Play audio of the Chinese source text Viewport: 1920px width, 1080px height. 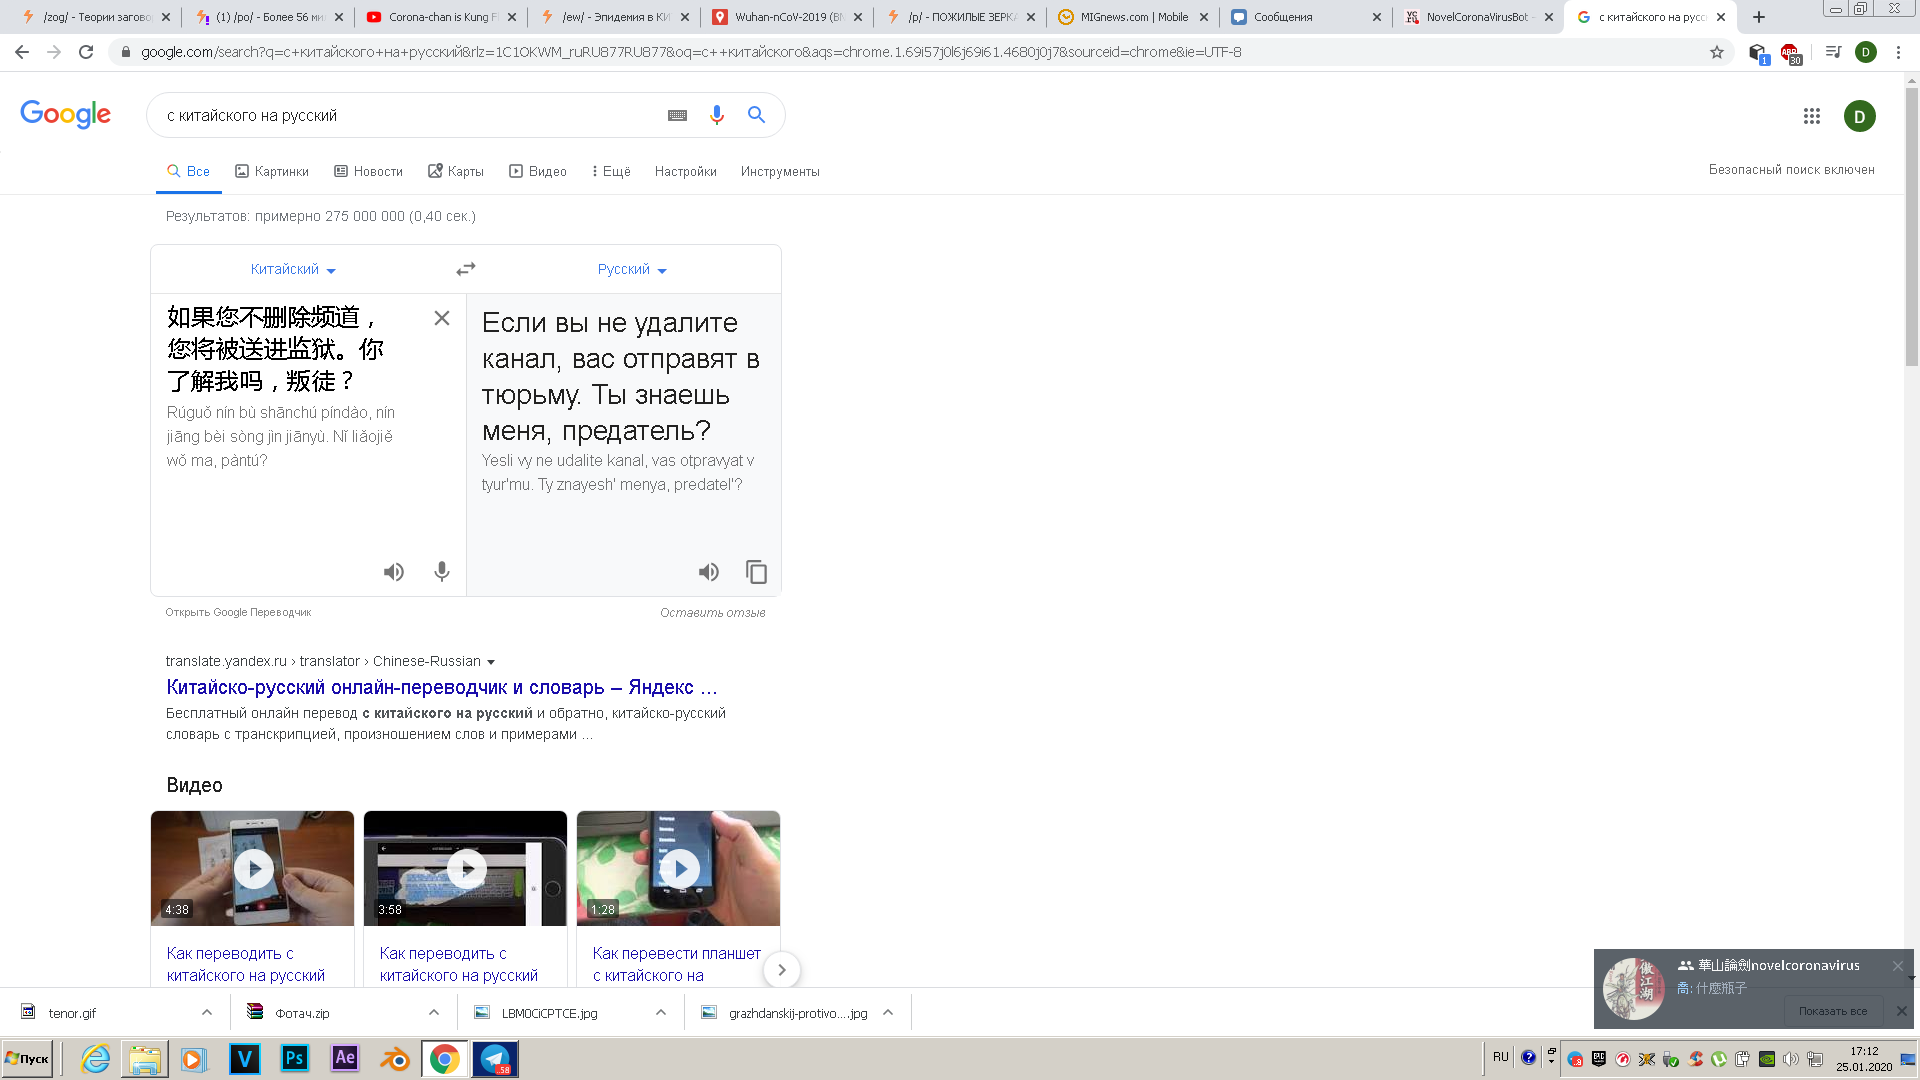[x=394, y=572]
